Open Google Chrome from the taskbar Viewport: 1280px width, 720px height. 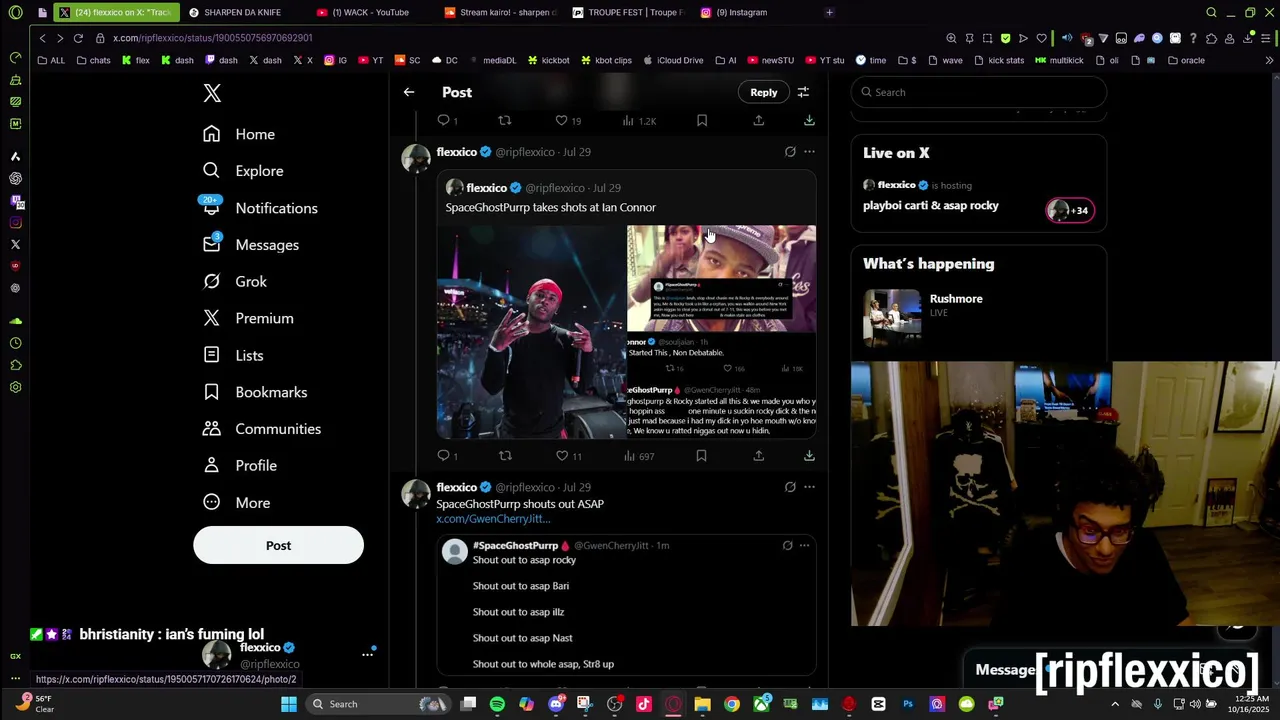coord(732,704)
